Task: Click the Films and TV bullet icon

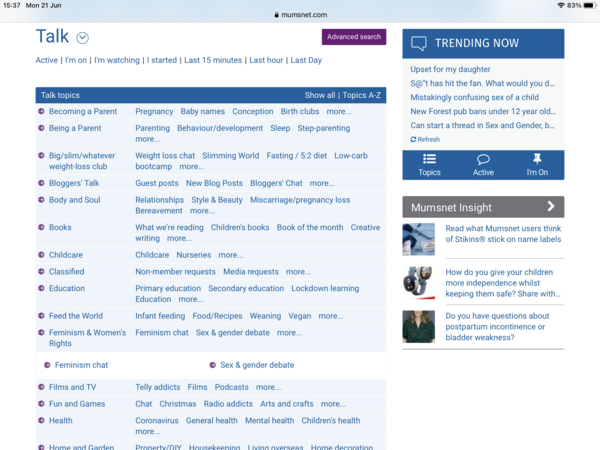Action: coord(41,387)
